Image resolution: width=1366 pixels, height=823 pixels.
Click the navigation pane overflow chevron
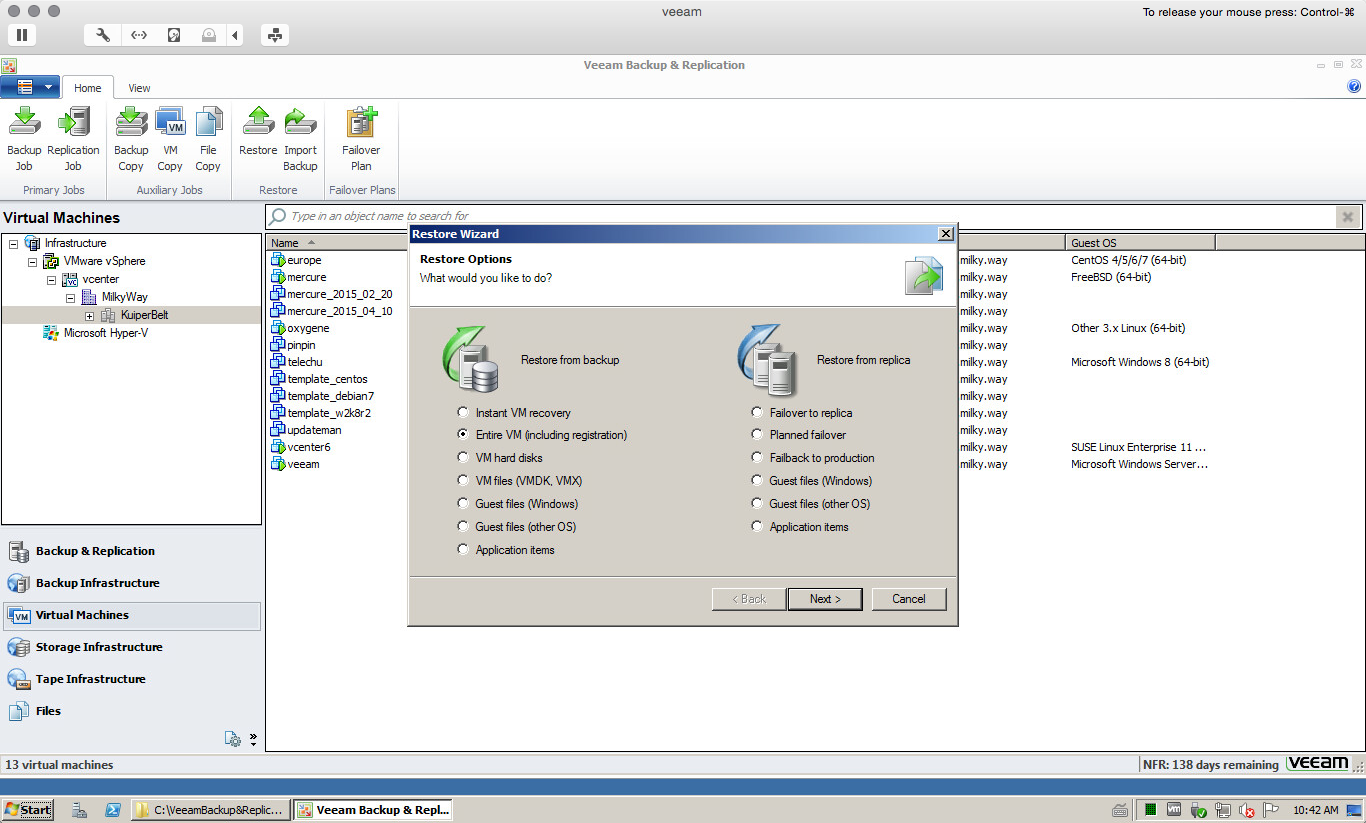click(x=253, y=739)
